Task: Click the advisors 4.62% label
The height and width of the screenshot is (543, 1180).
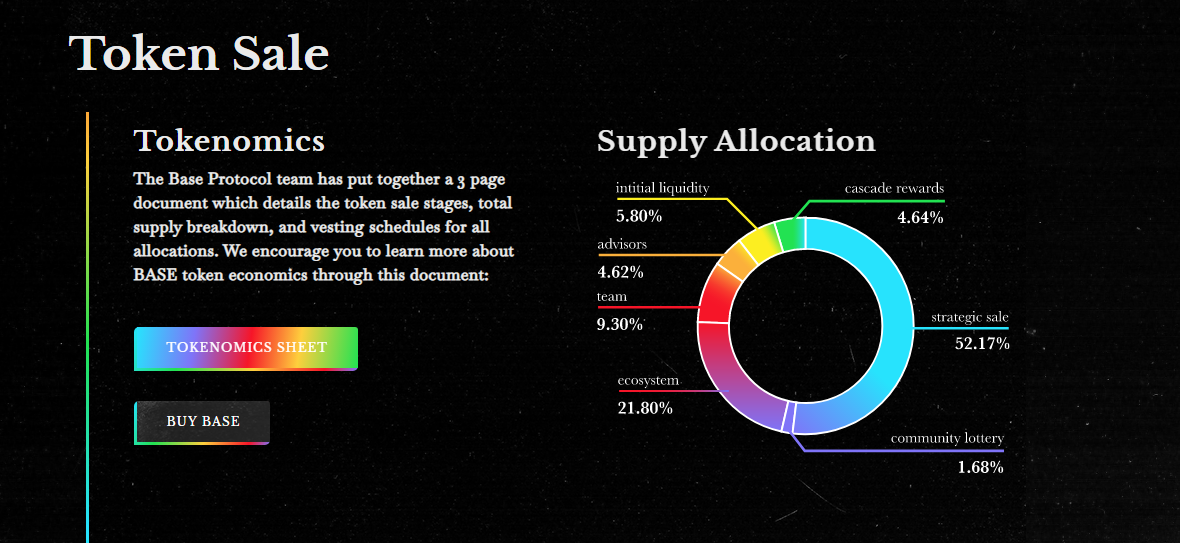Action: coord(622,258)
